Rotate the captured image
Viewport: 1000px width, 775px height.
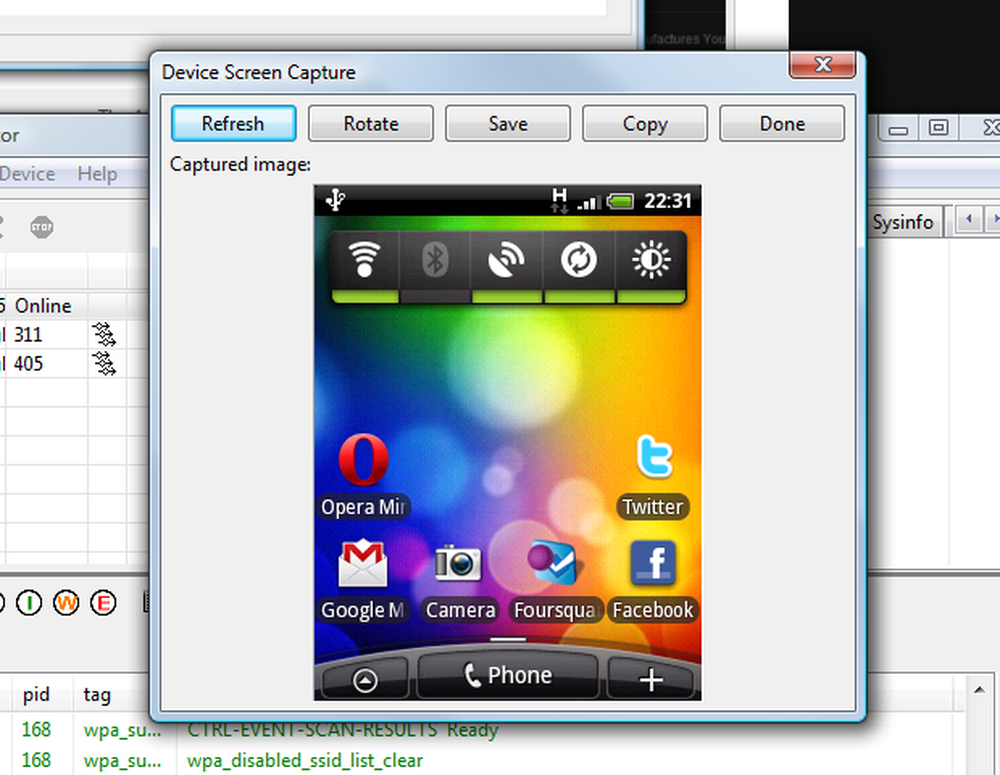(371, 123)
